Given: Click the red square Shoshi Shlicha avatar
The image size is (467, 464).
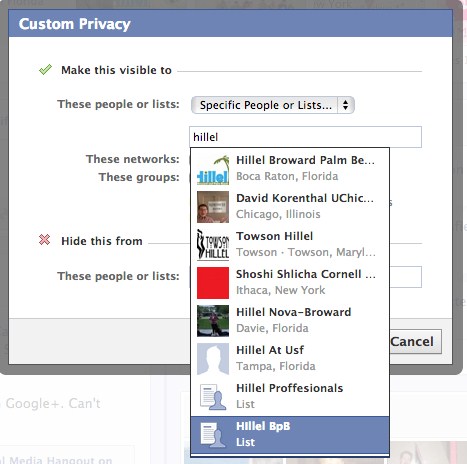Looking at the screenshot, I should tap(213, 283).
